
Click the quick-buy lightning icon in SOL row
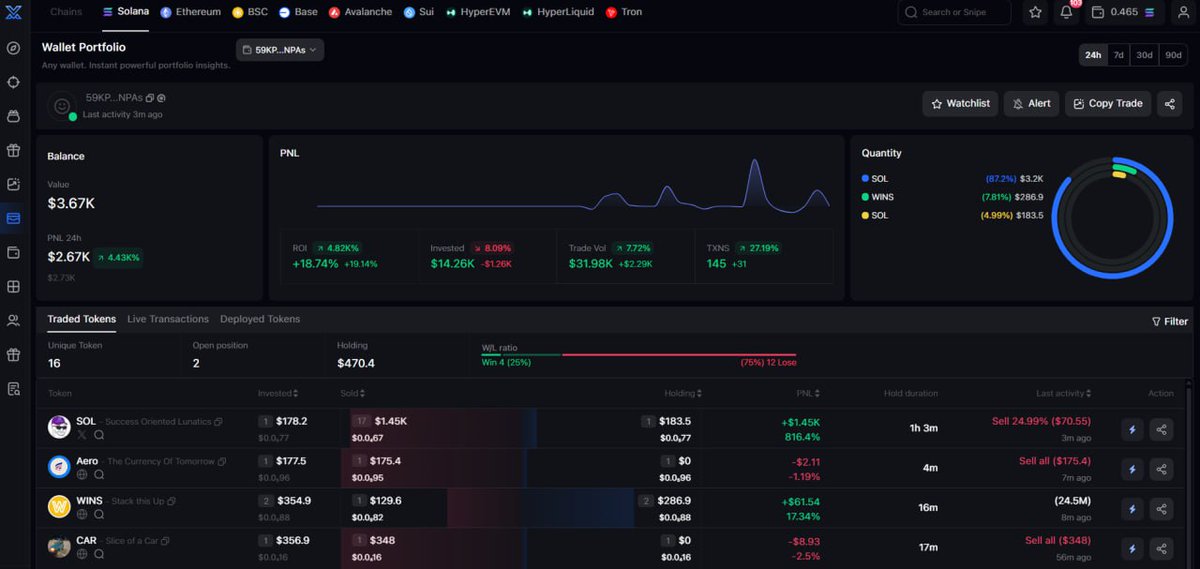(x=1132, y=429)
